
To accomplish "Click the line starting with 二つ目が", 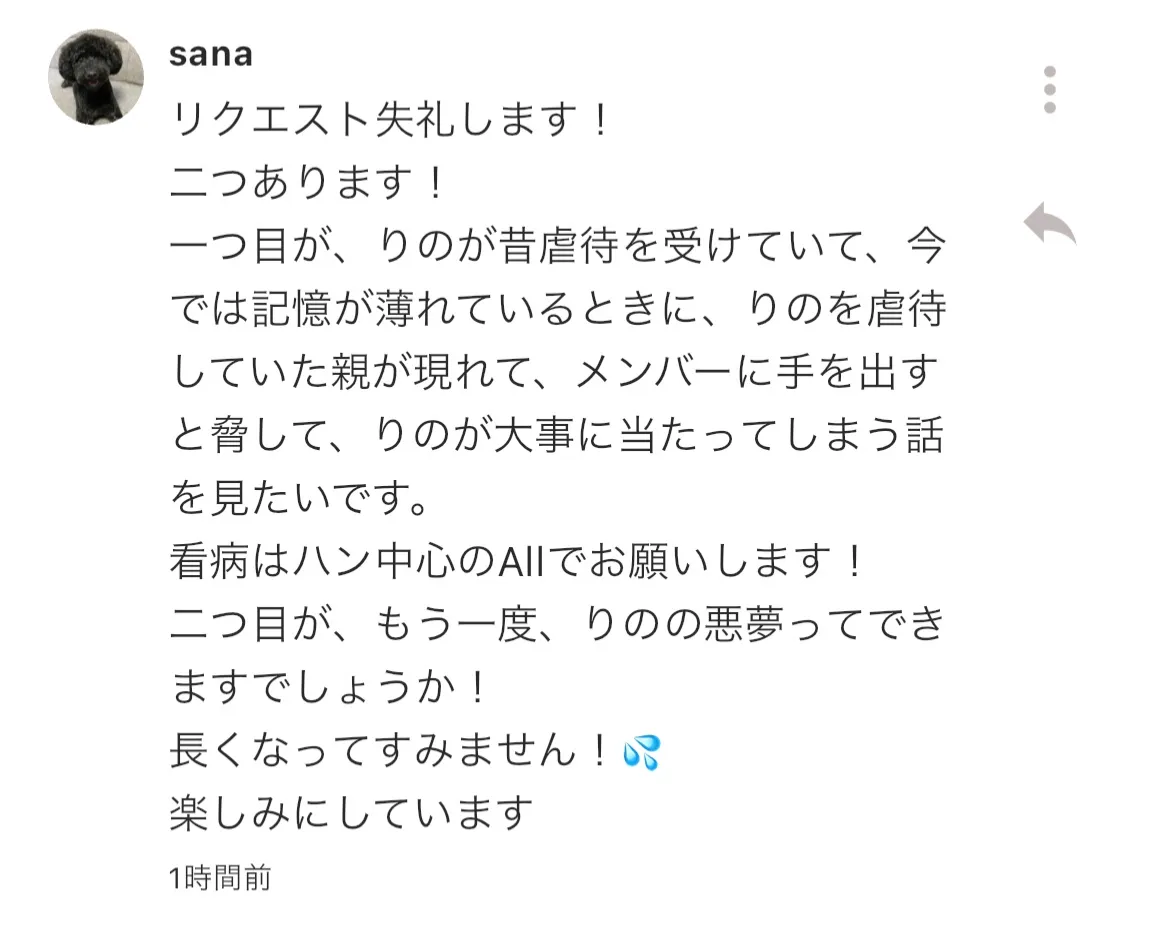I will coord(557,626).
